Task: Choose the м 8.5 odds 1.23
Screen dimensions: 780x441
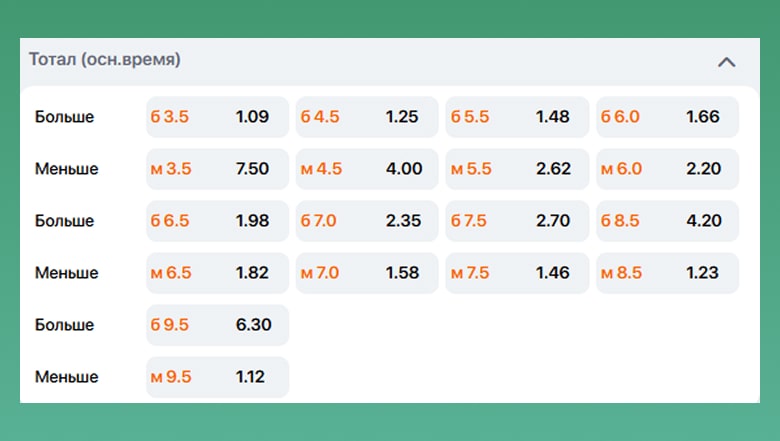Action: pyautogui.click(x=667, y=273)
